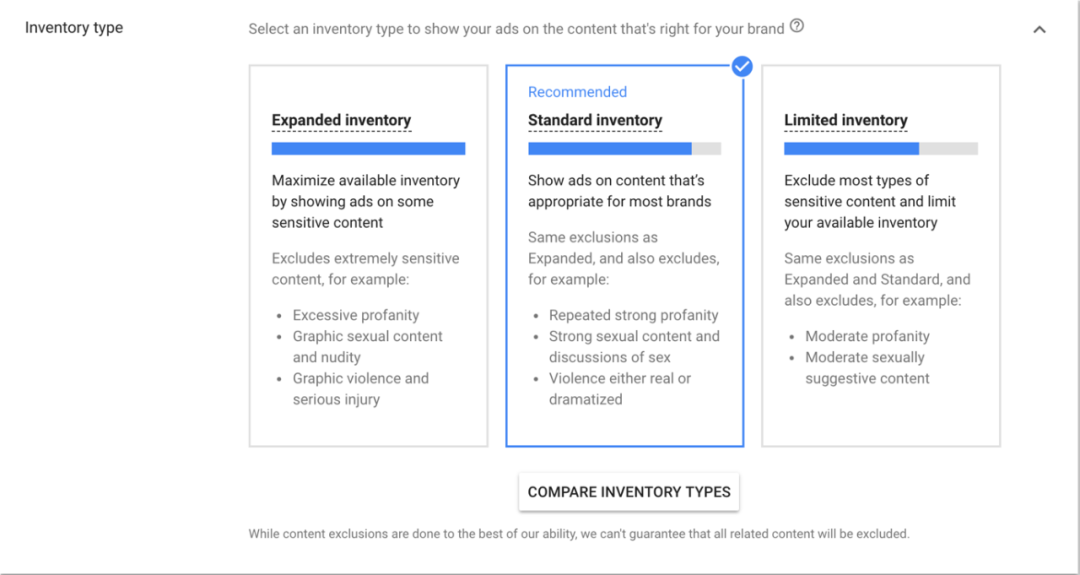Click the help question mark icon
The height and width of the screenshot is (575, 1080).
coord(797,27)
